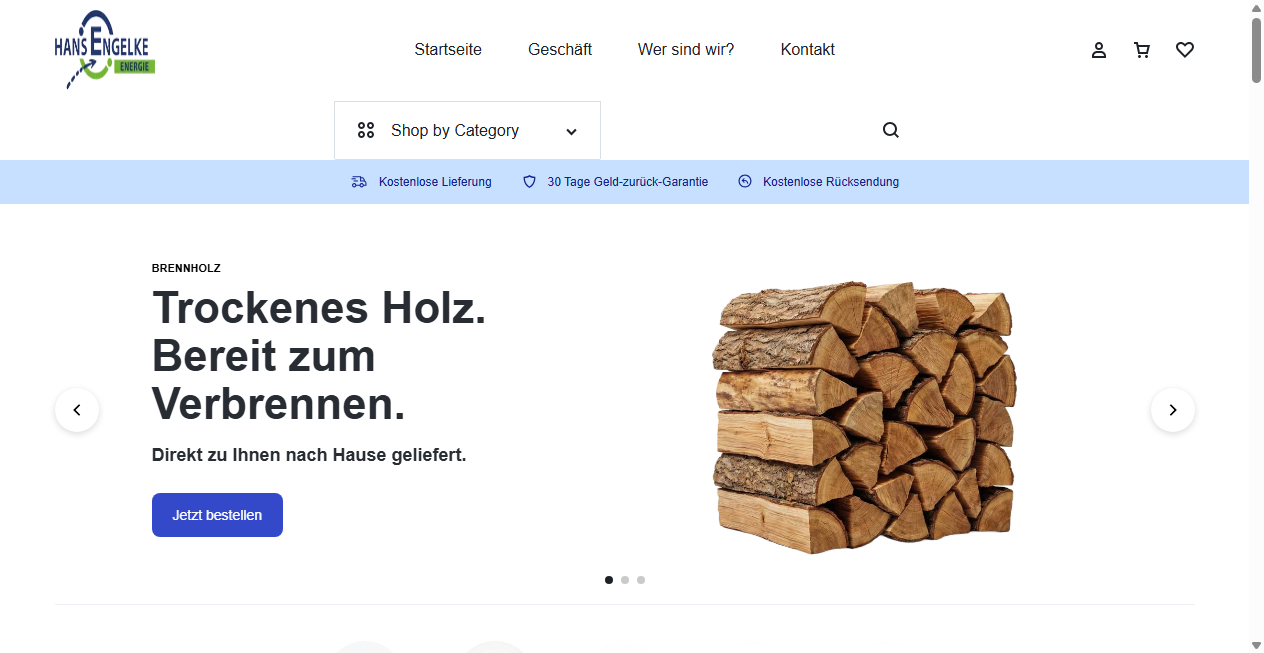Click the search magnifier icon
The image size is (1264, 653).
coord(890,130)
